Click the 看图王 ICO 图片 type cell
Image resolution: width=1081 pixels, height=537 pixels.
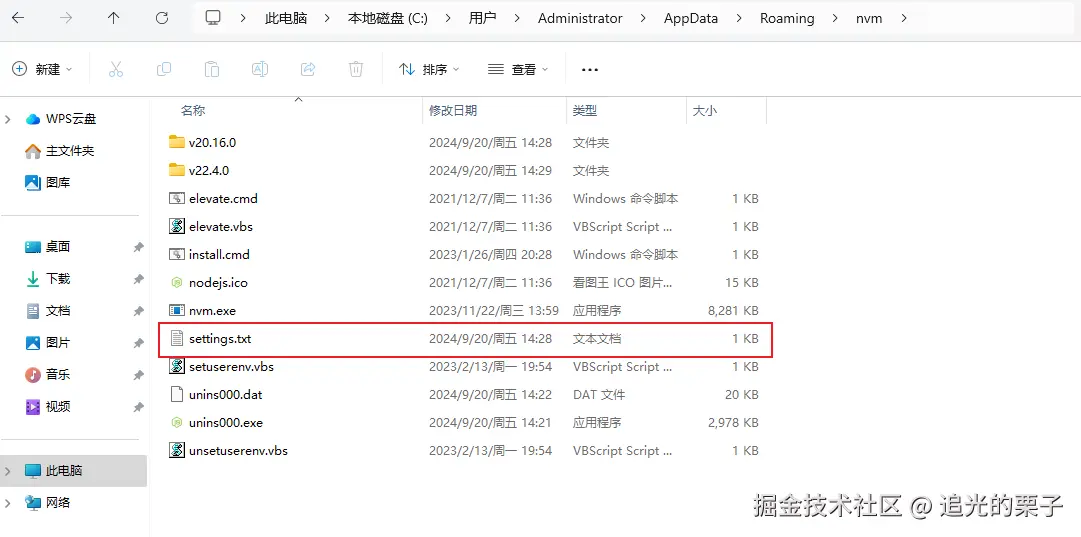coord(622,283)
